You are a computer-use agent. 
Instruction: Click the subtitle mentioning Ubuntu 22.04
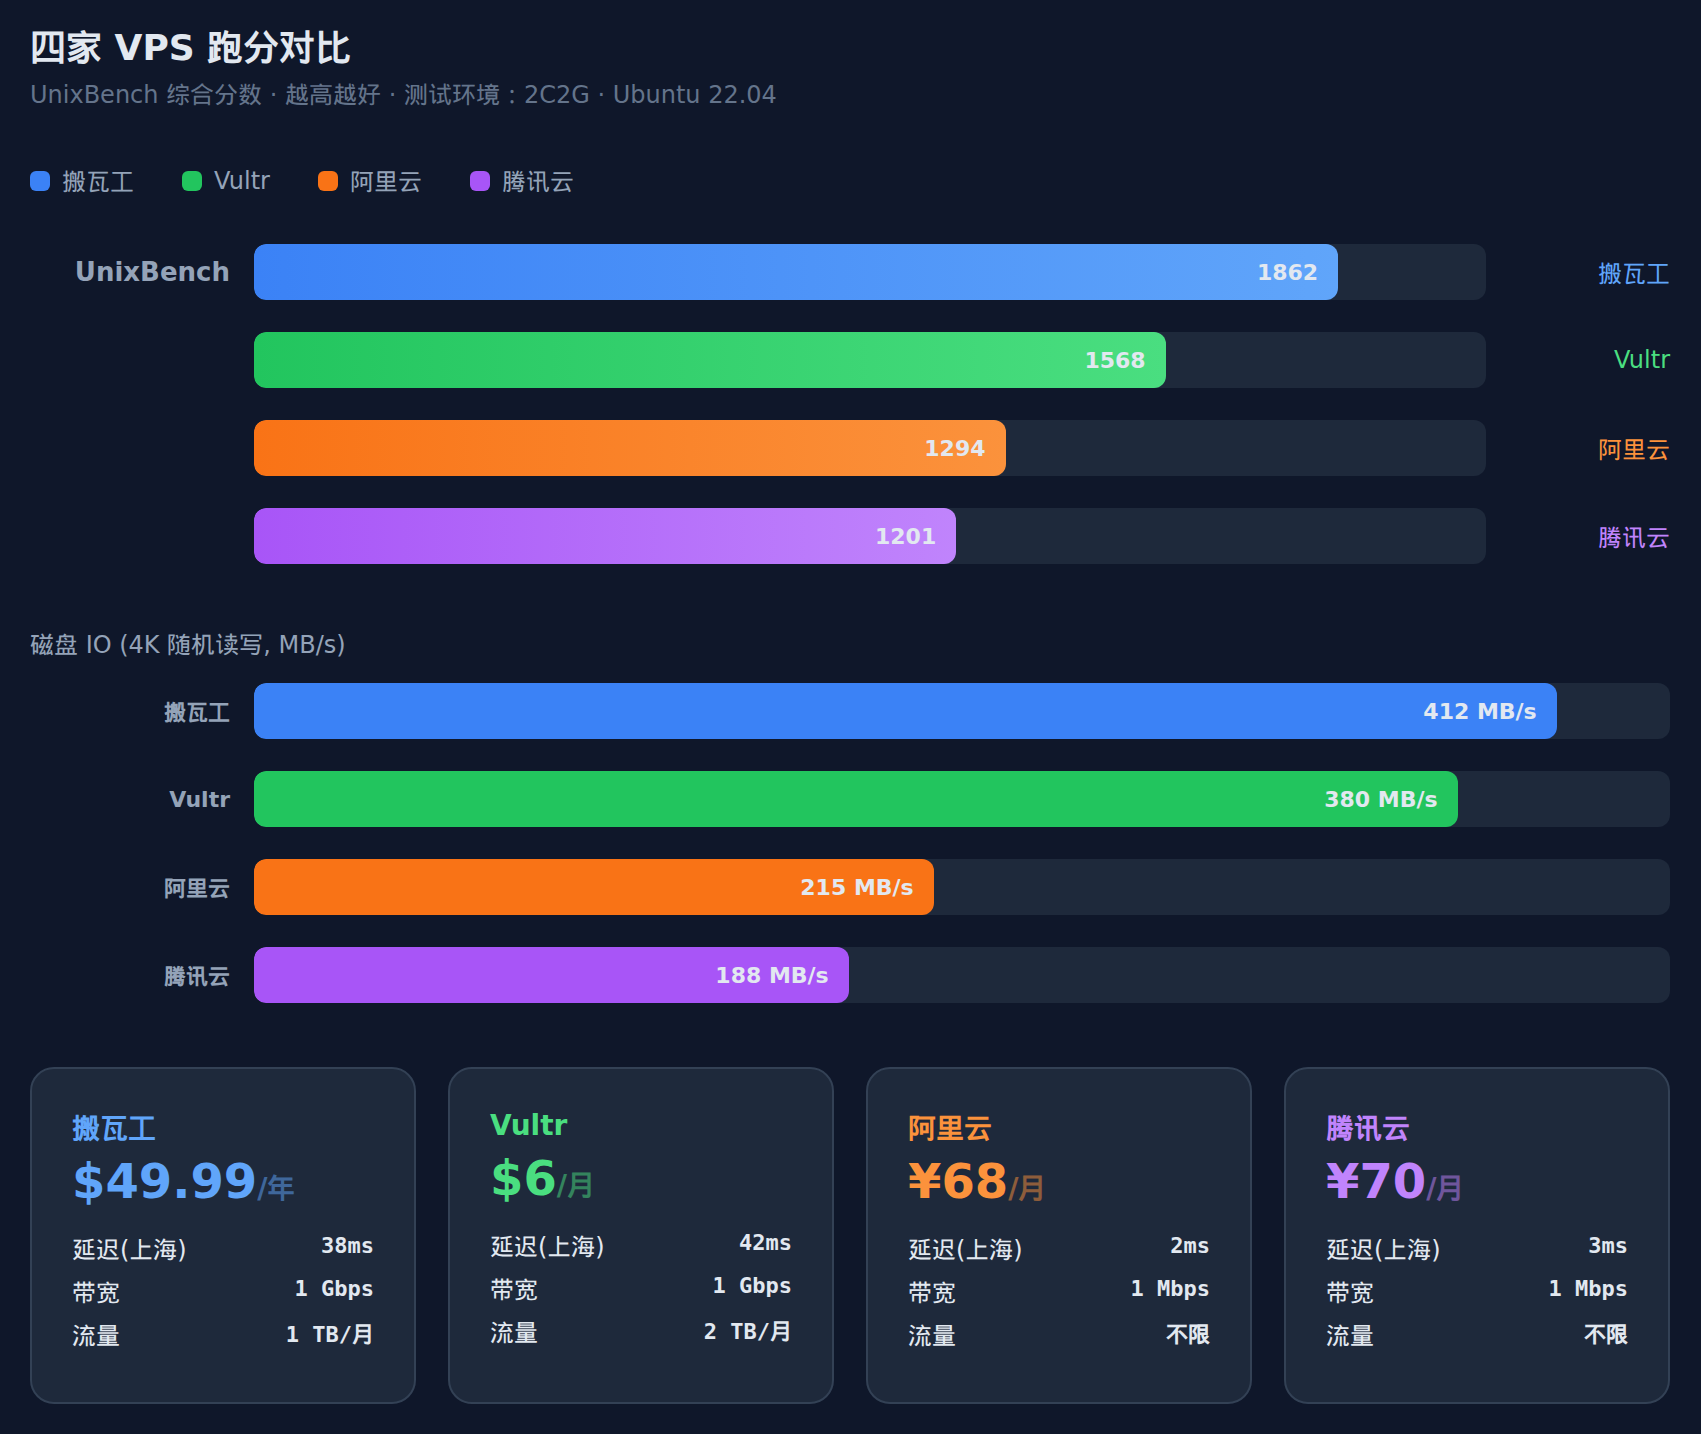[x=403, y=95]
